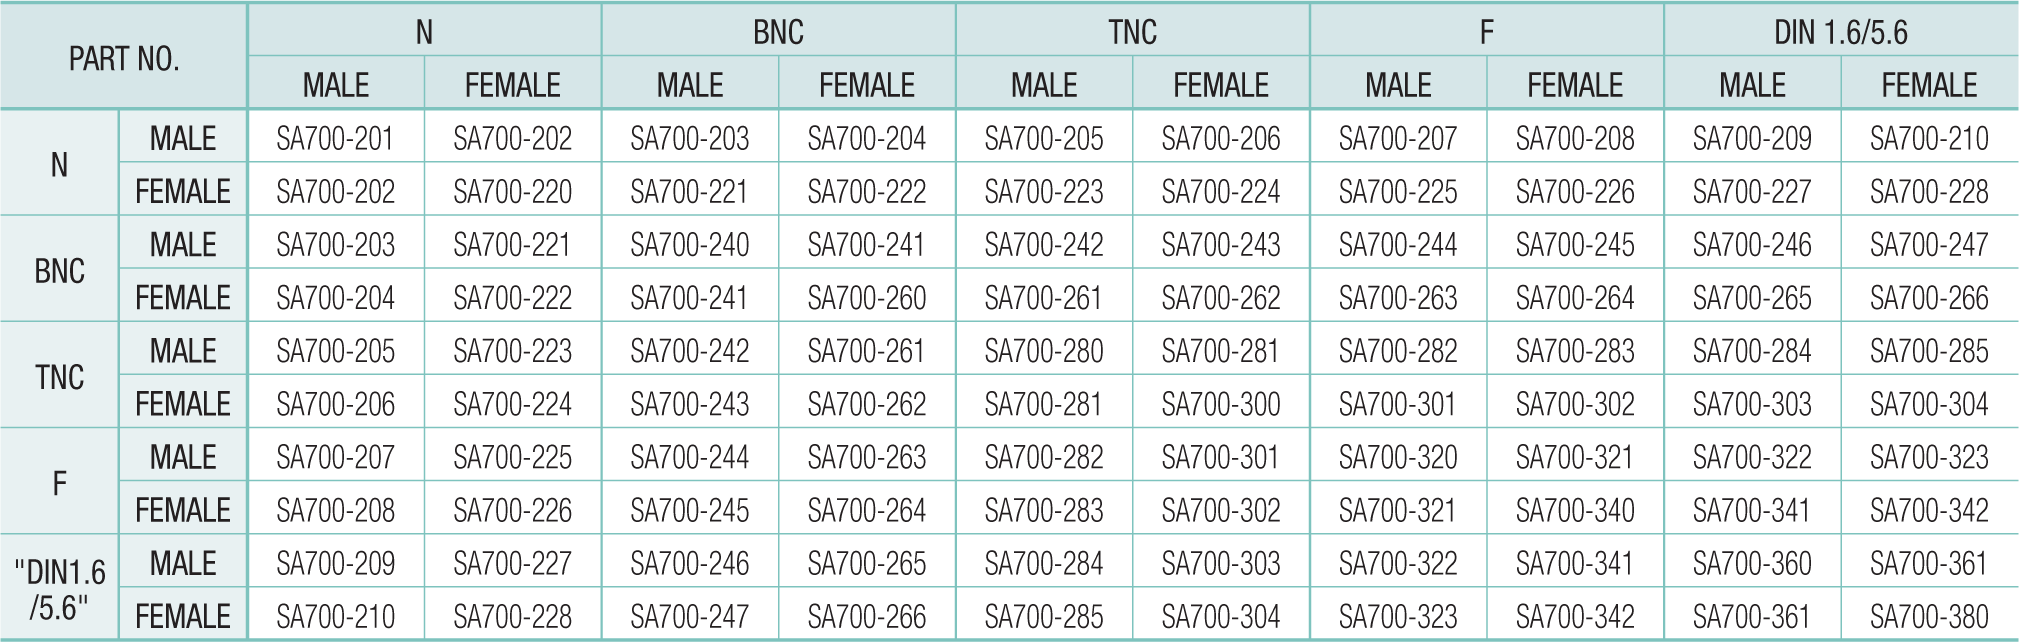Click part number SA700-201
Viewport: 2019px width, 642px height.
coord(335,138)
